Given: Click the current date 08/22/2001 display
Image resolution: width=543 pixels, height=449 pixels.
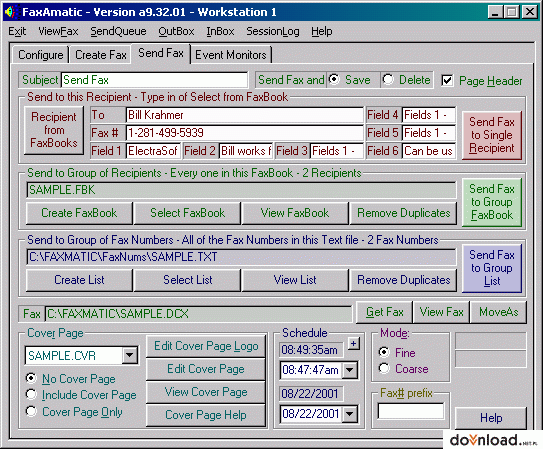Looking at the screenshot, I should pyautogui.click(x=311, y=394).
